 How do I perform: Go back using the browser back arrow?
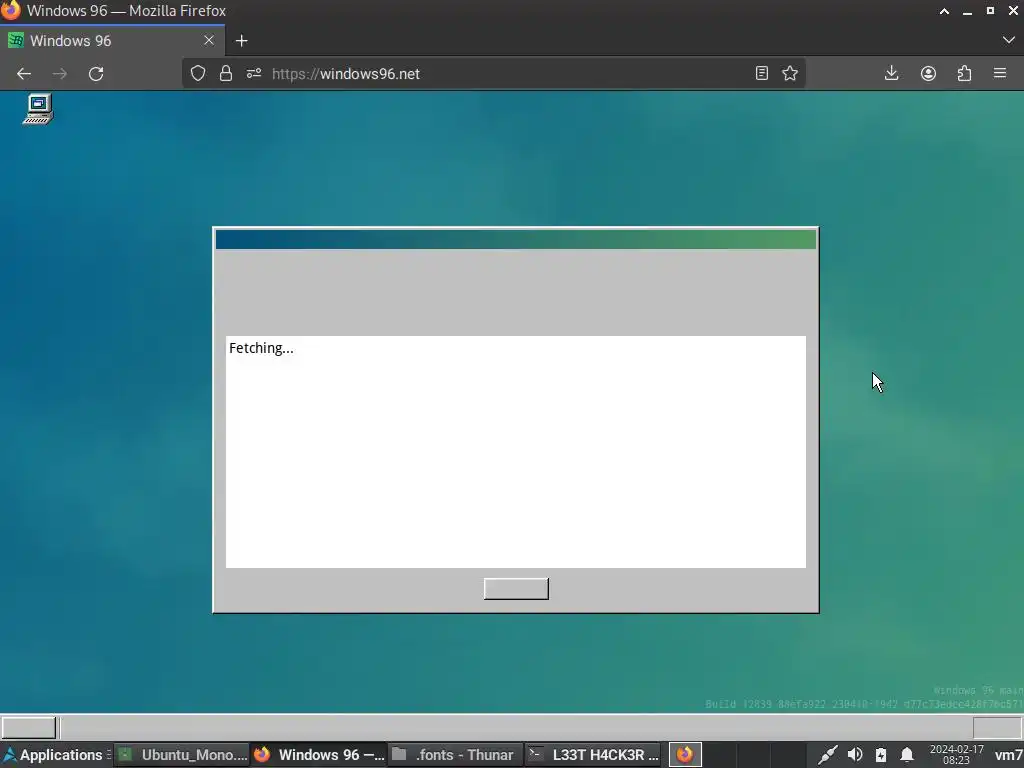(x=24, y=74)
